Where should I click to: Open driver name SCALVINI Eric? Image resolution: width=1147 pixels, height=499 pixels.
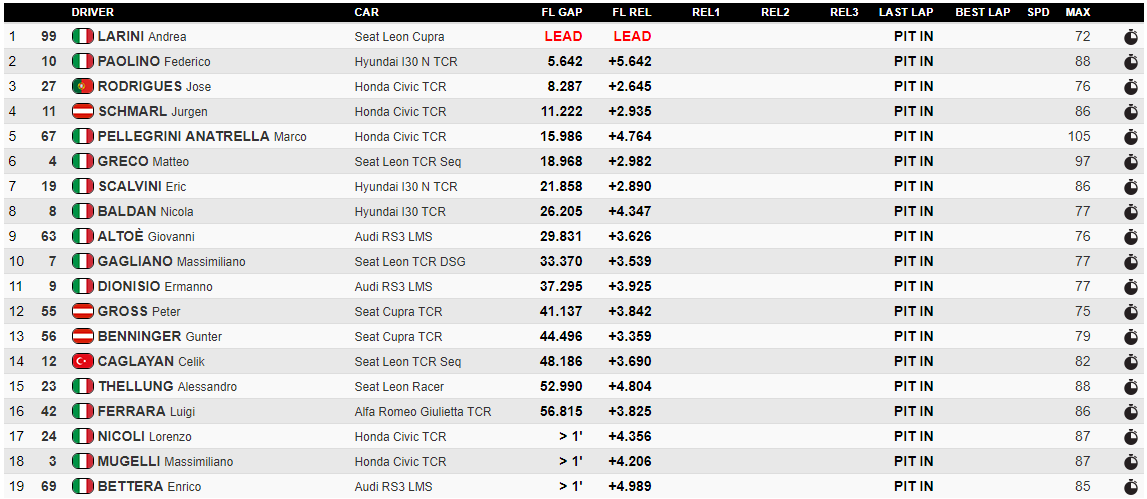coord(142,187)
